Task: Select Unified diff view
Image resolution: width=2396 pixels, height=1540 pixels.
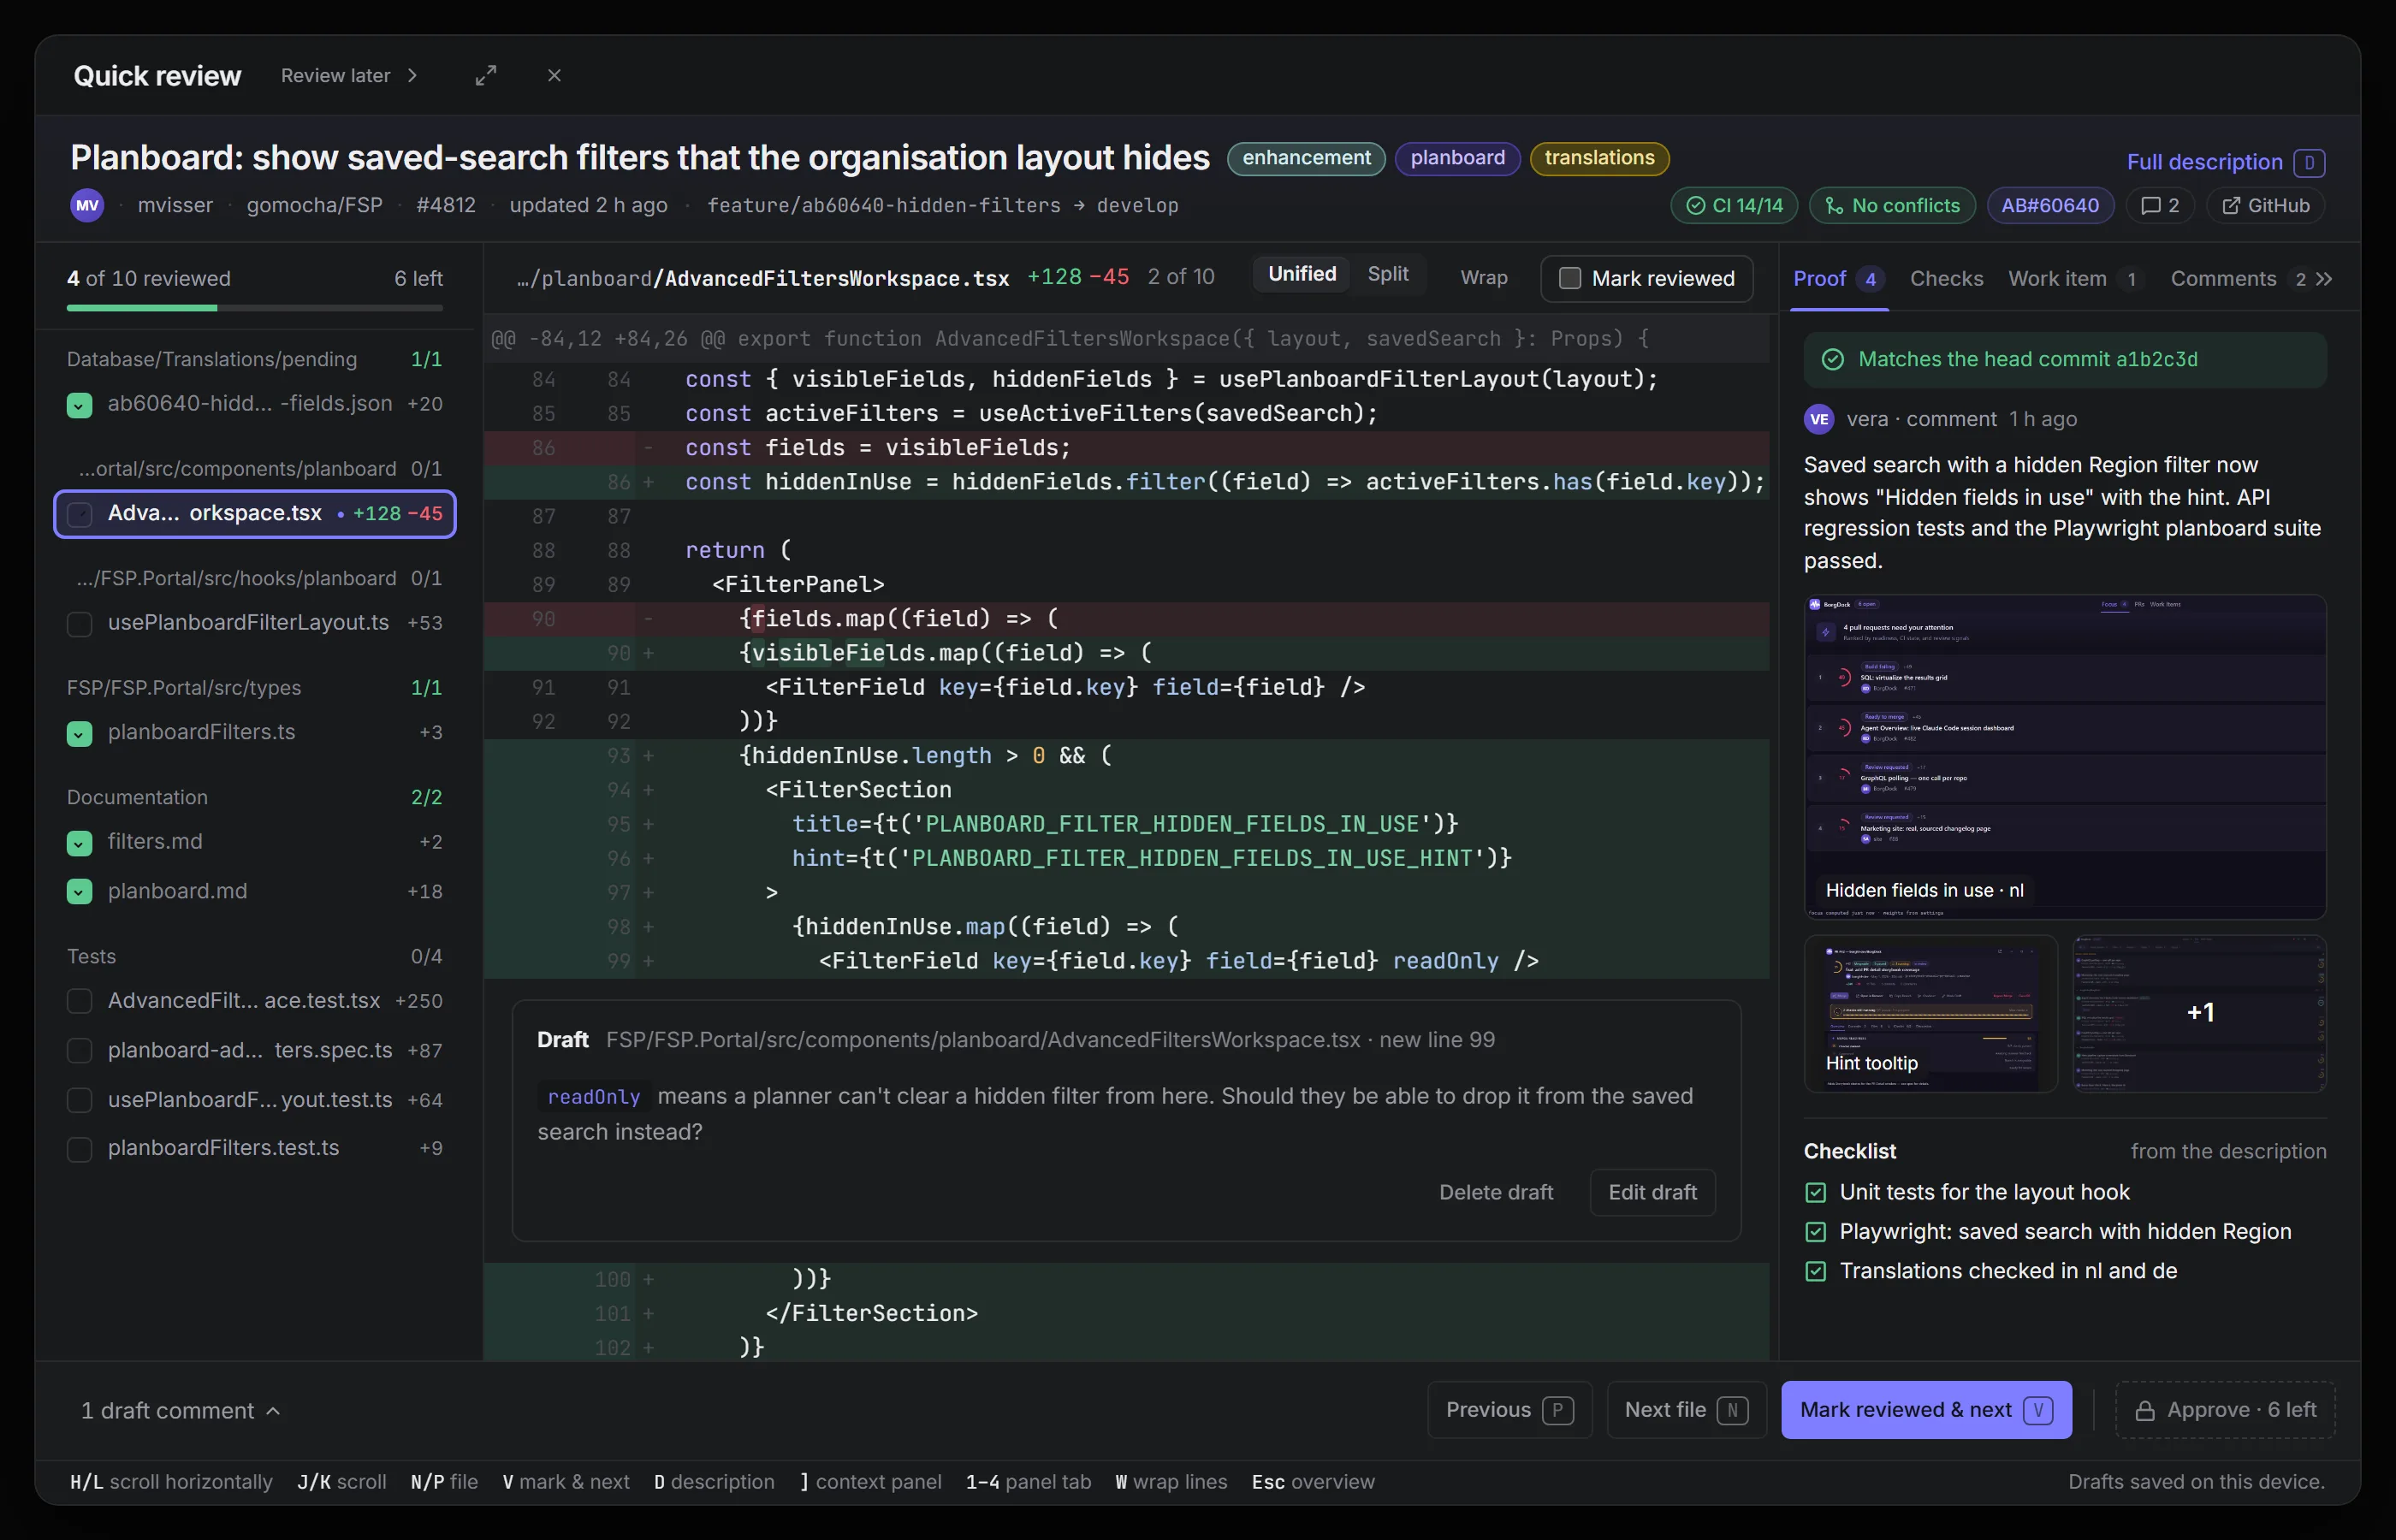Action: click(1302, 274)
